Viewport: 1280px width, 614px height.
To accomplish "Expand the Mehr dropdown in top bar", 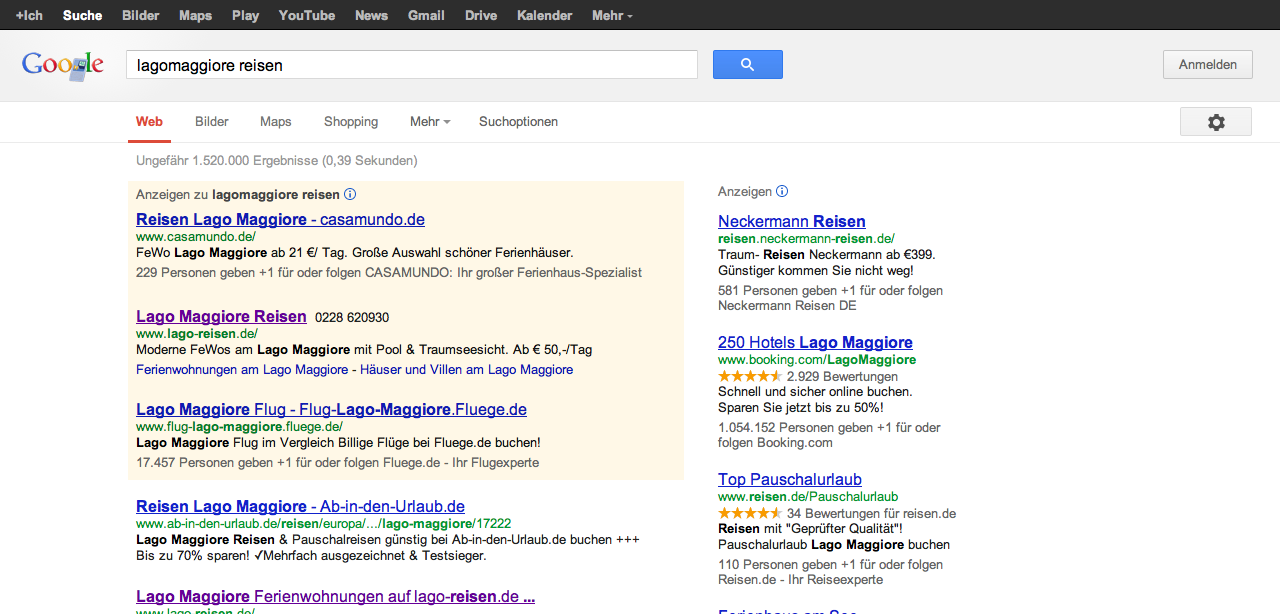I will click(x=612, y=15).
